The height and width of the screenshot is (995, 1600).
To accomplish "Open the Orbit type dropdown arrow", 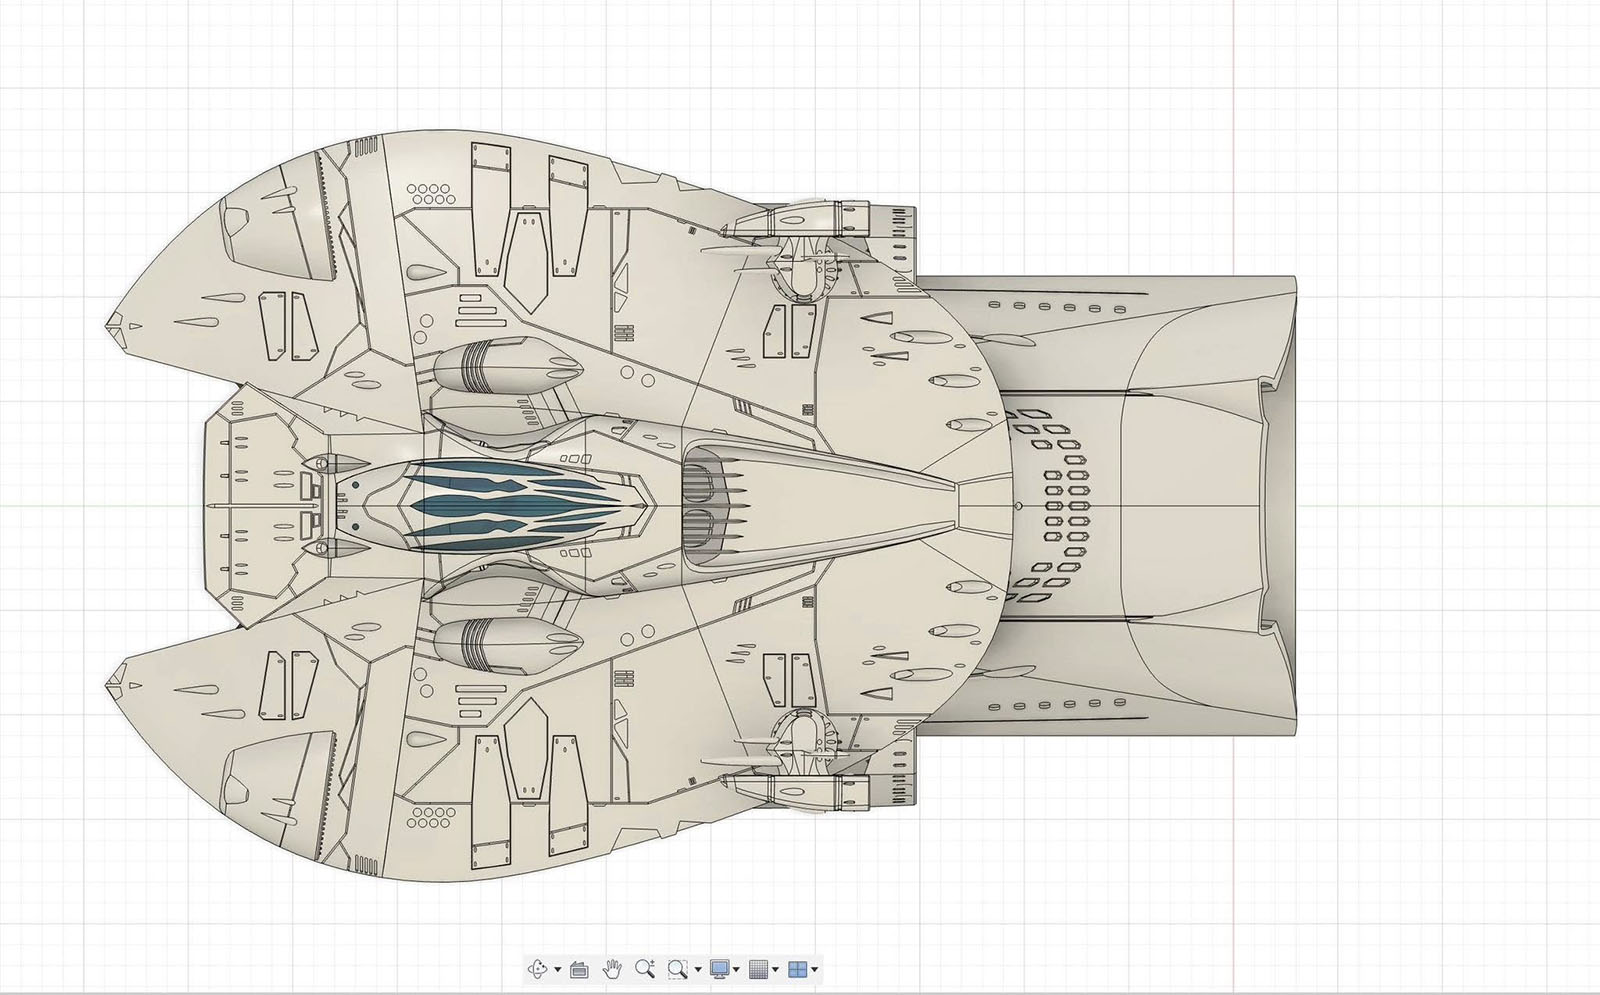I will pos(558,969).
